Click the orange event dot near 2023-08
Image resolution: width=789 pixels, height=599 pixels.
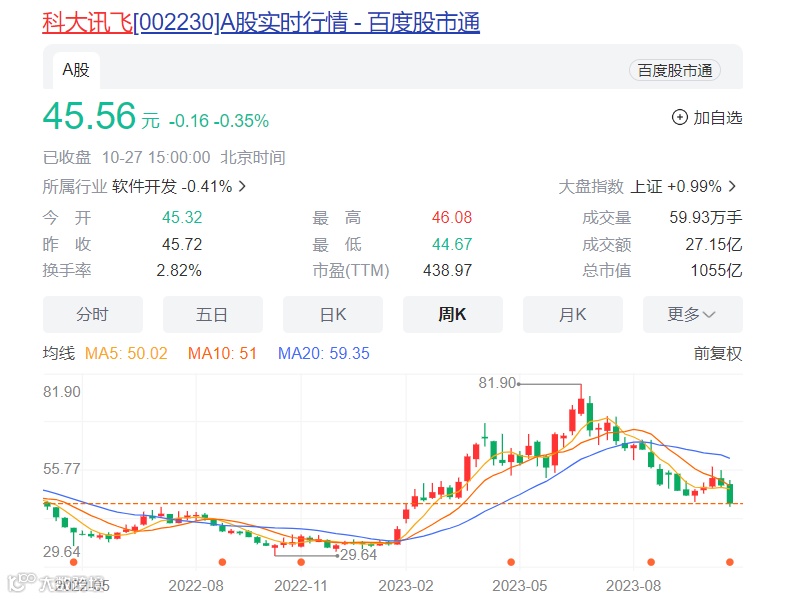click(651, 562)
